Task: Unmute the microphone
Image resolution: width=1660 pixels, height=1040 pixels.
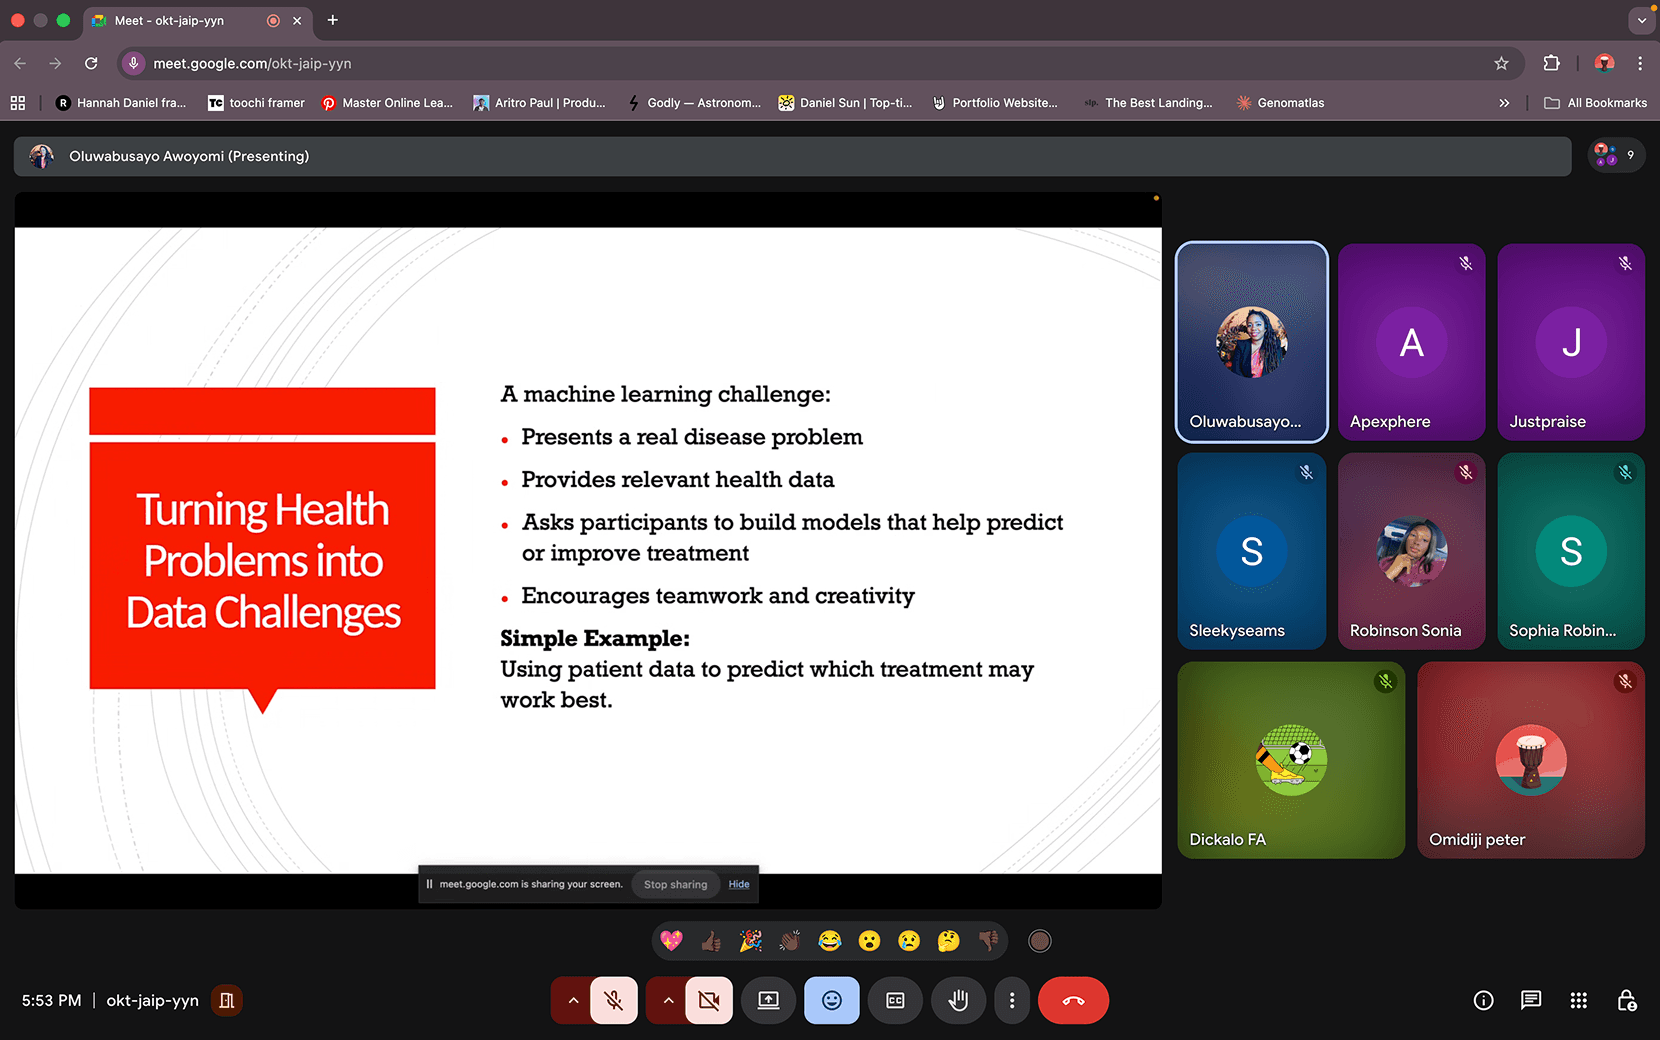Action: coord(614,1000)
